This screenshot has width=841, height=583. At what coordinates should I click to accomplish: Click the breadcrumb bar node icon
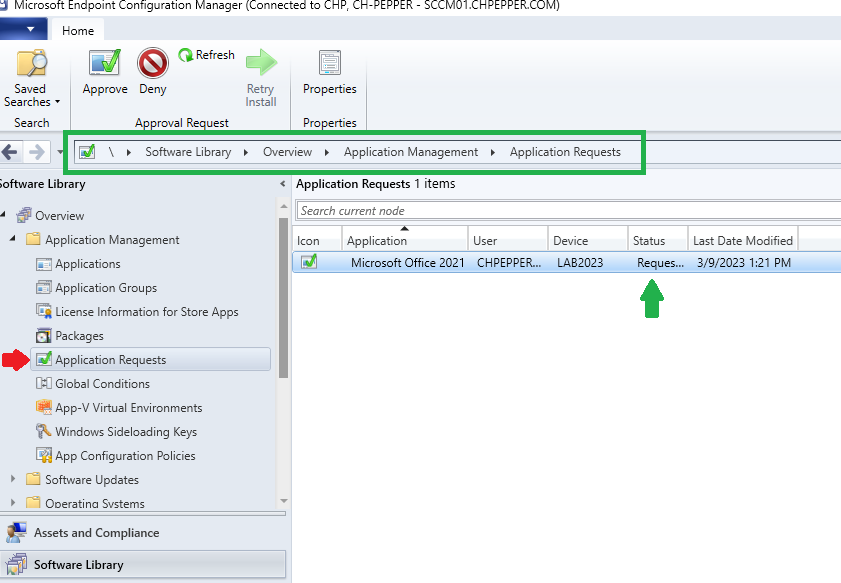pos(87,152)
